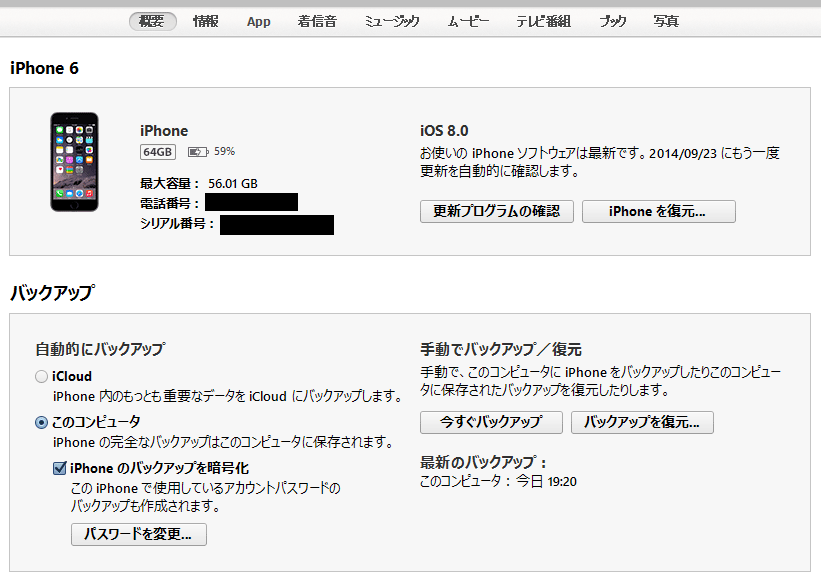This screenshot has height=583, width=821.
Task: Click the 56.01 GB capacity value
Action: 233,184
